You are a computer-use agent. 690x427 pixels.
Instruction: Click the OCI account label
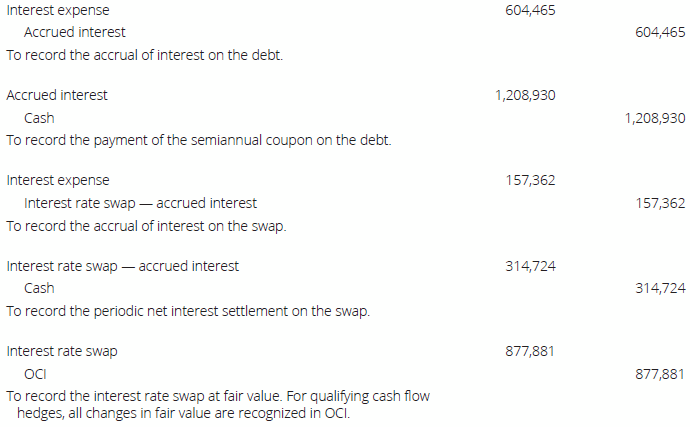coord(35,374)
